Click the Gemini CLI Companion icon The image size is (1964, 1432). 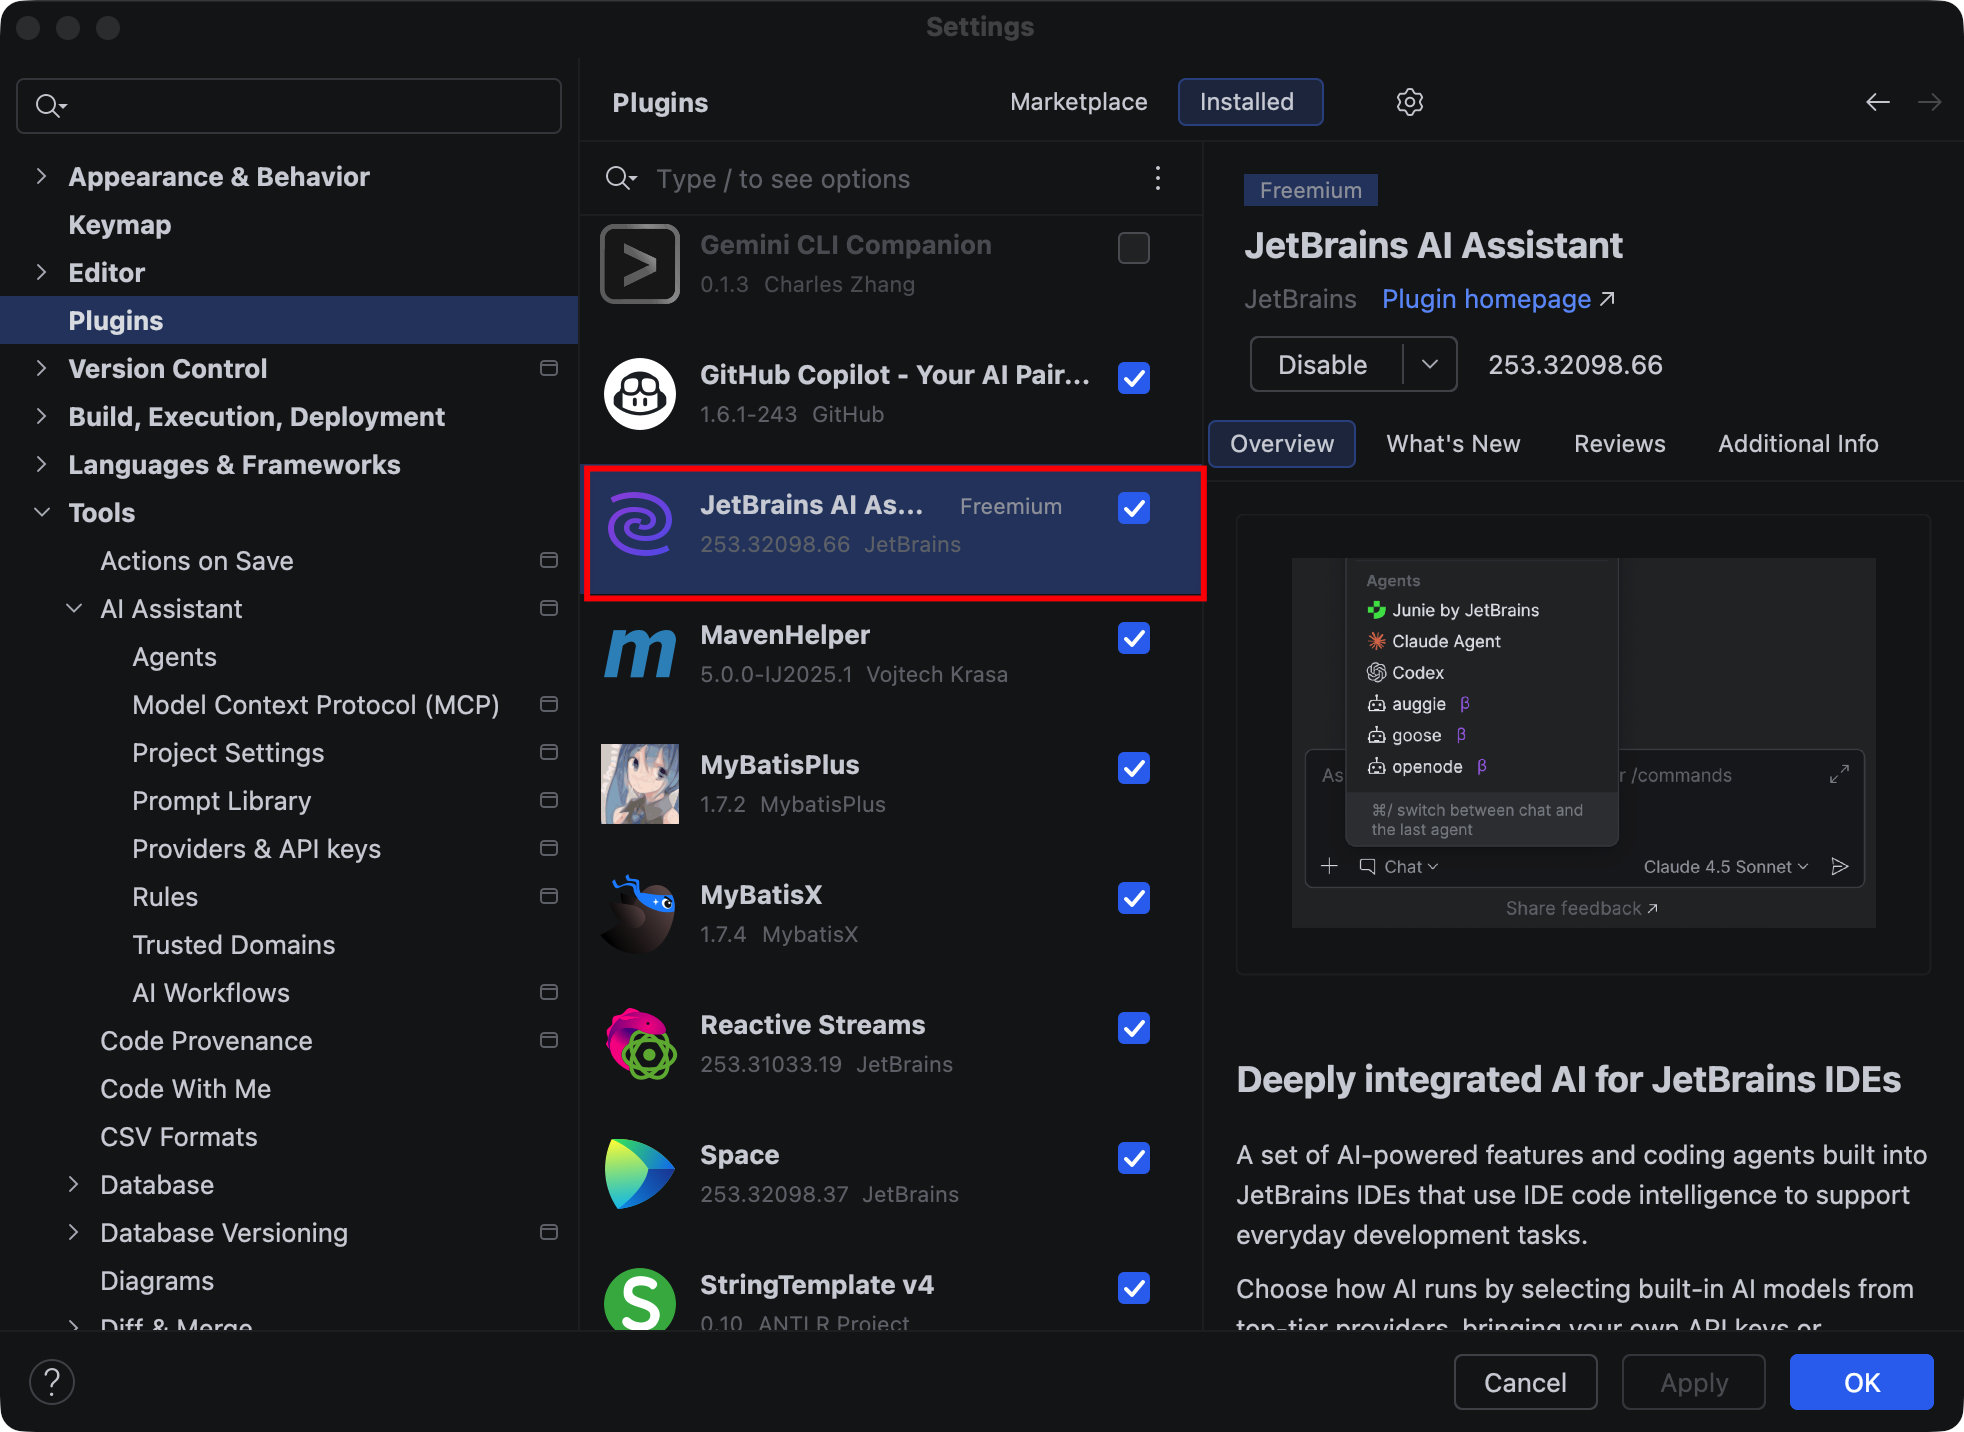[640, 264]
